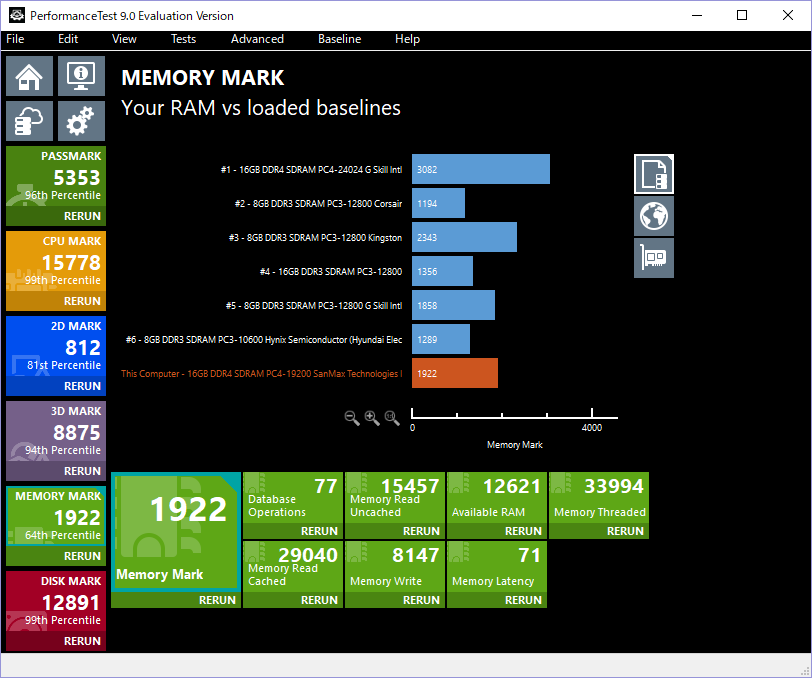Click the 1194 Corsair baseline bar
This screenshot has height=678, width=812.
tap(438, 203)
